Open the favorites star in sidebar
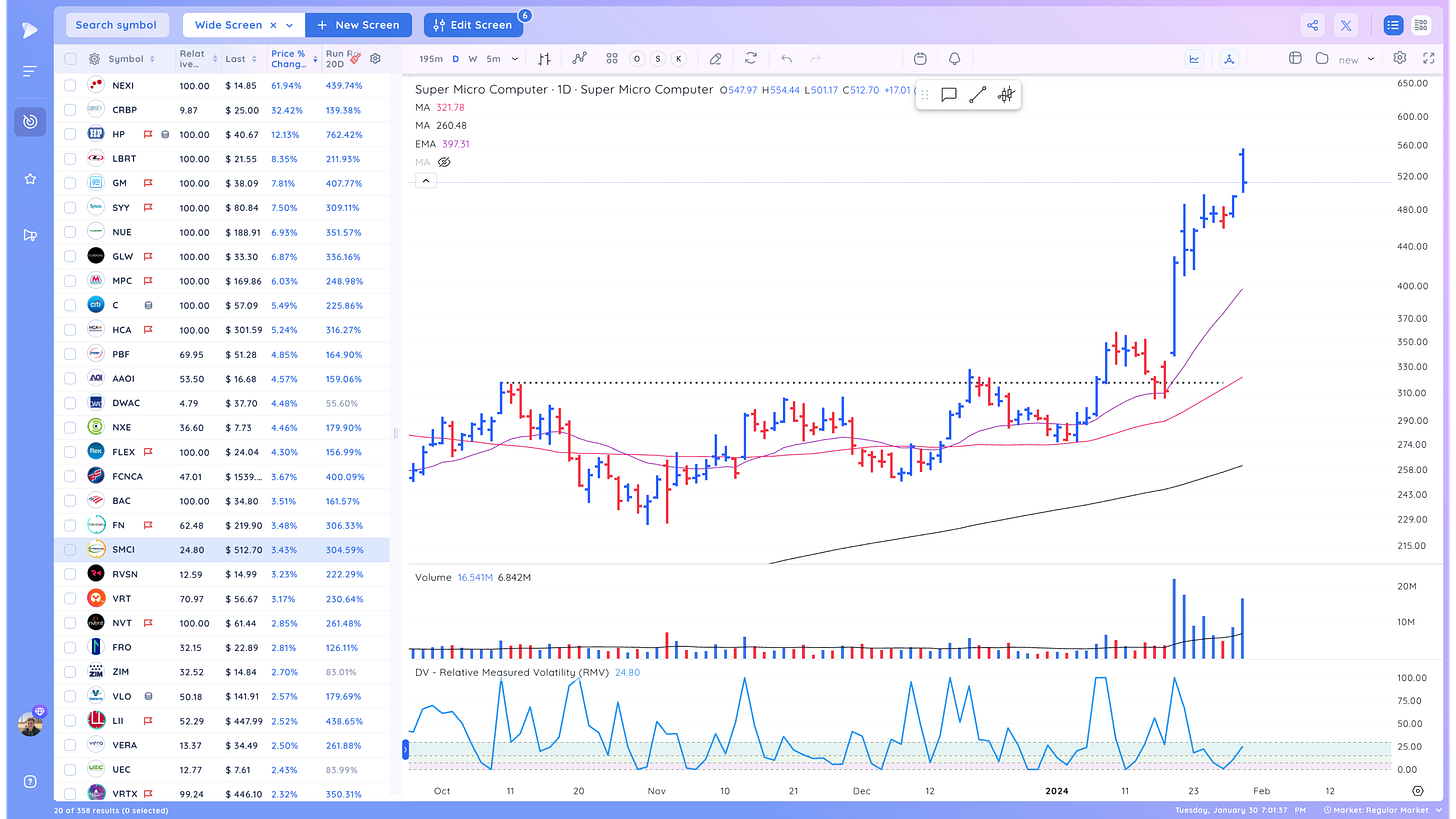The width and height of the screenshot is (1456, 819). 30,179
